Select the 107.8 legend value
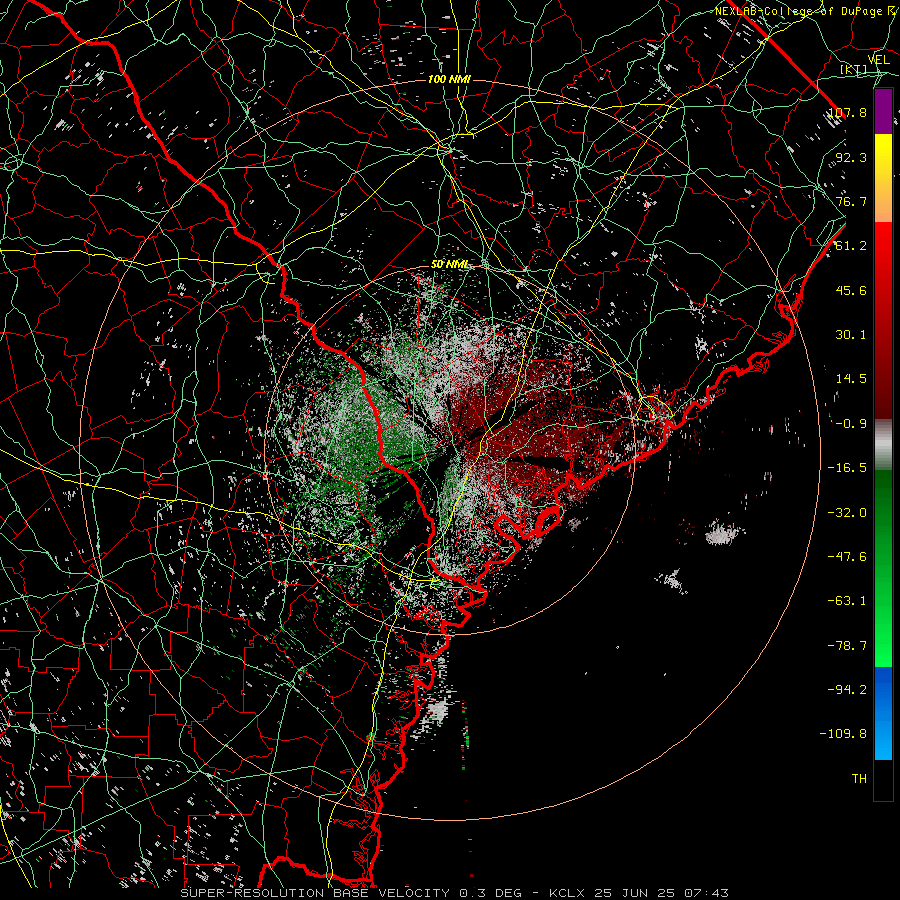 848,112
